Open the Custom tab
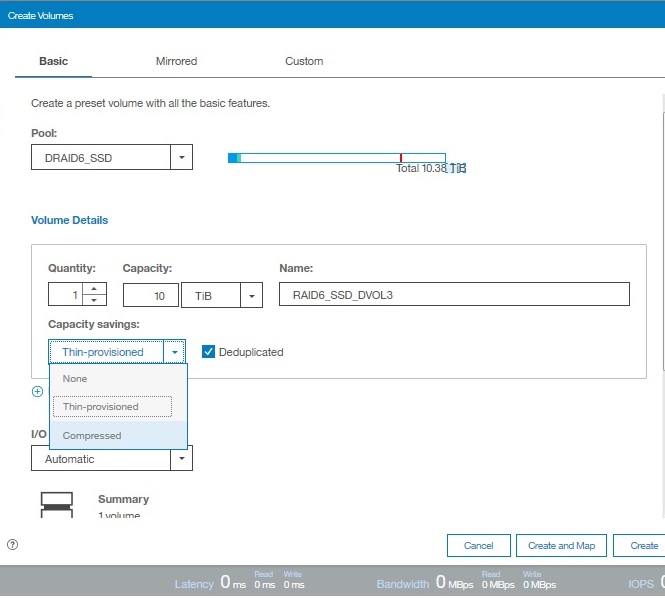This screenshot has width=665, height=598. coord(304,61)
